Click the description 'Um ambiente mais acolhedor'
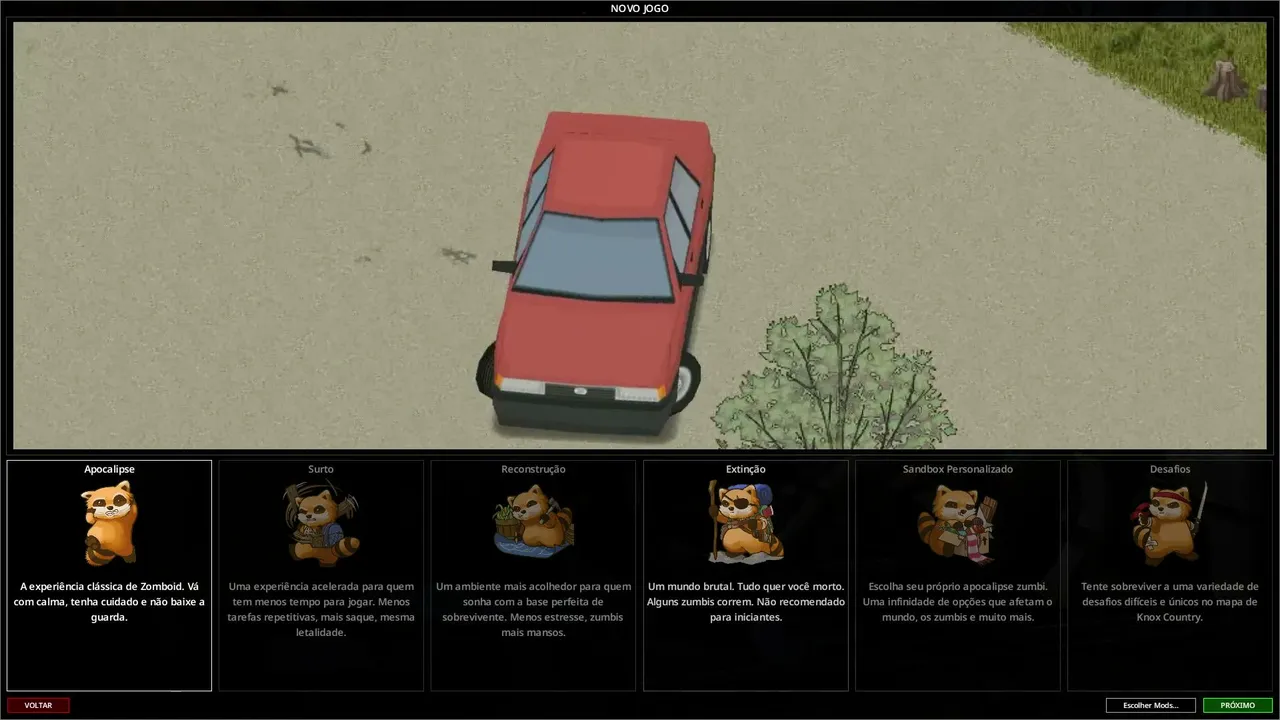The height and width of the screenshot is (720, 1280). coord(533,609)
